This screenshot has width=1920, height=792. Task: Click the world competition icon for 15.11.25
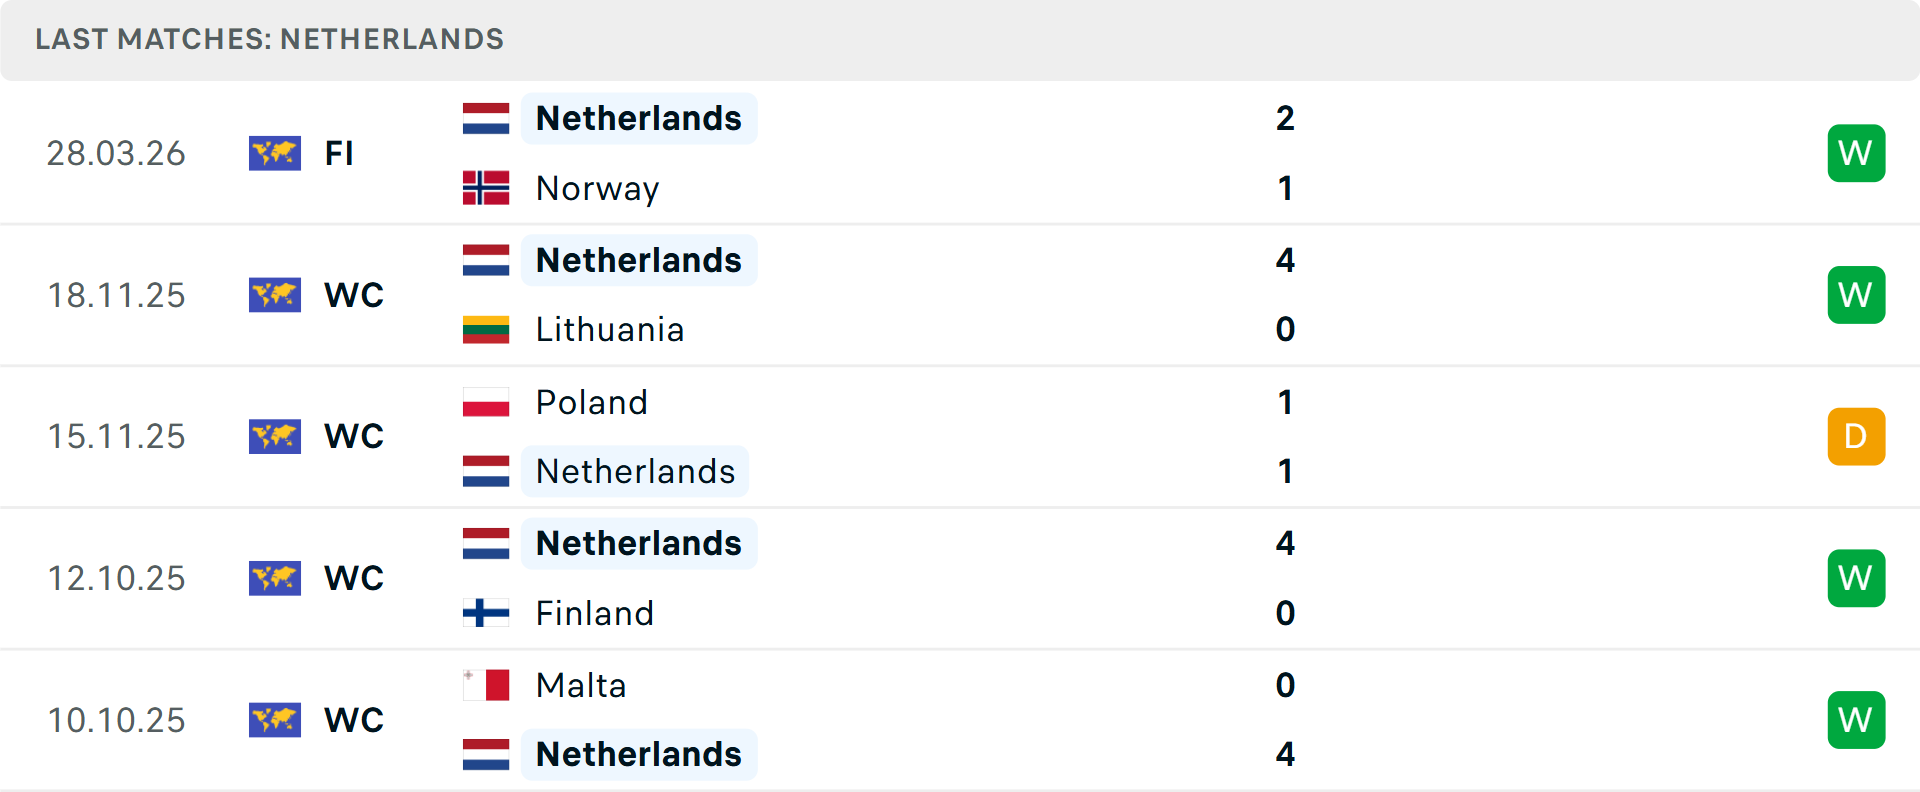pyautogui.click(x=275, y=436)
